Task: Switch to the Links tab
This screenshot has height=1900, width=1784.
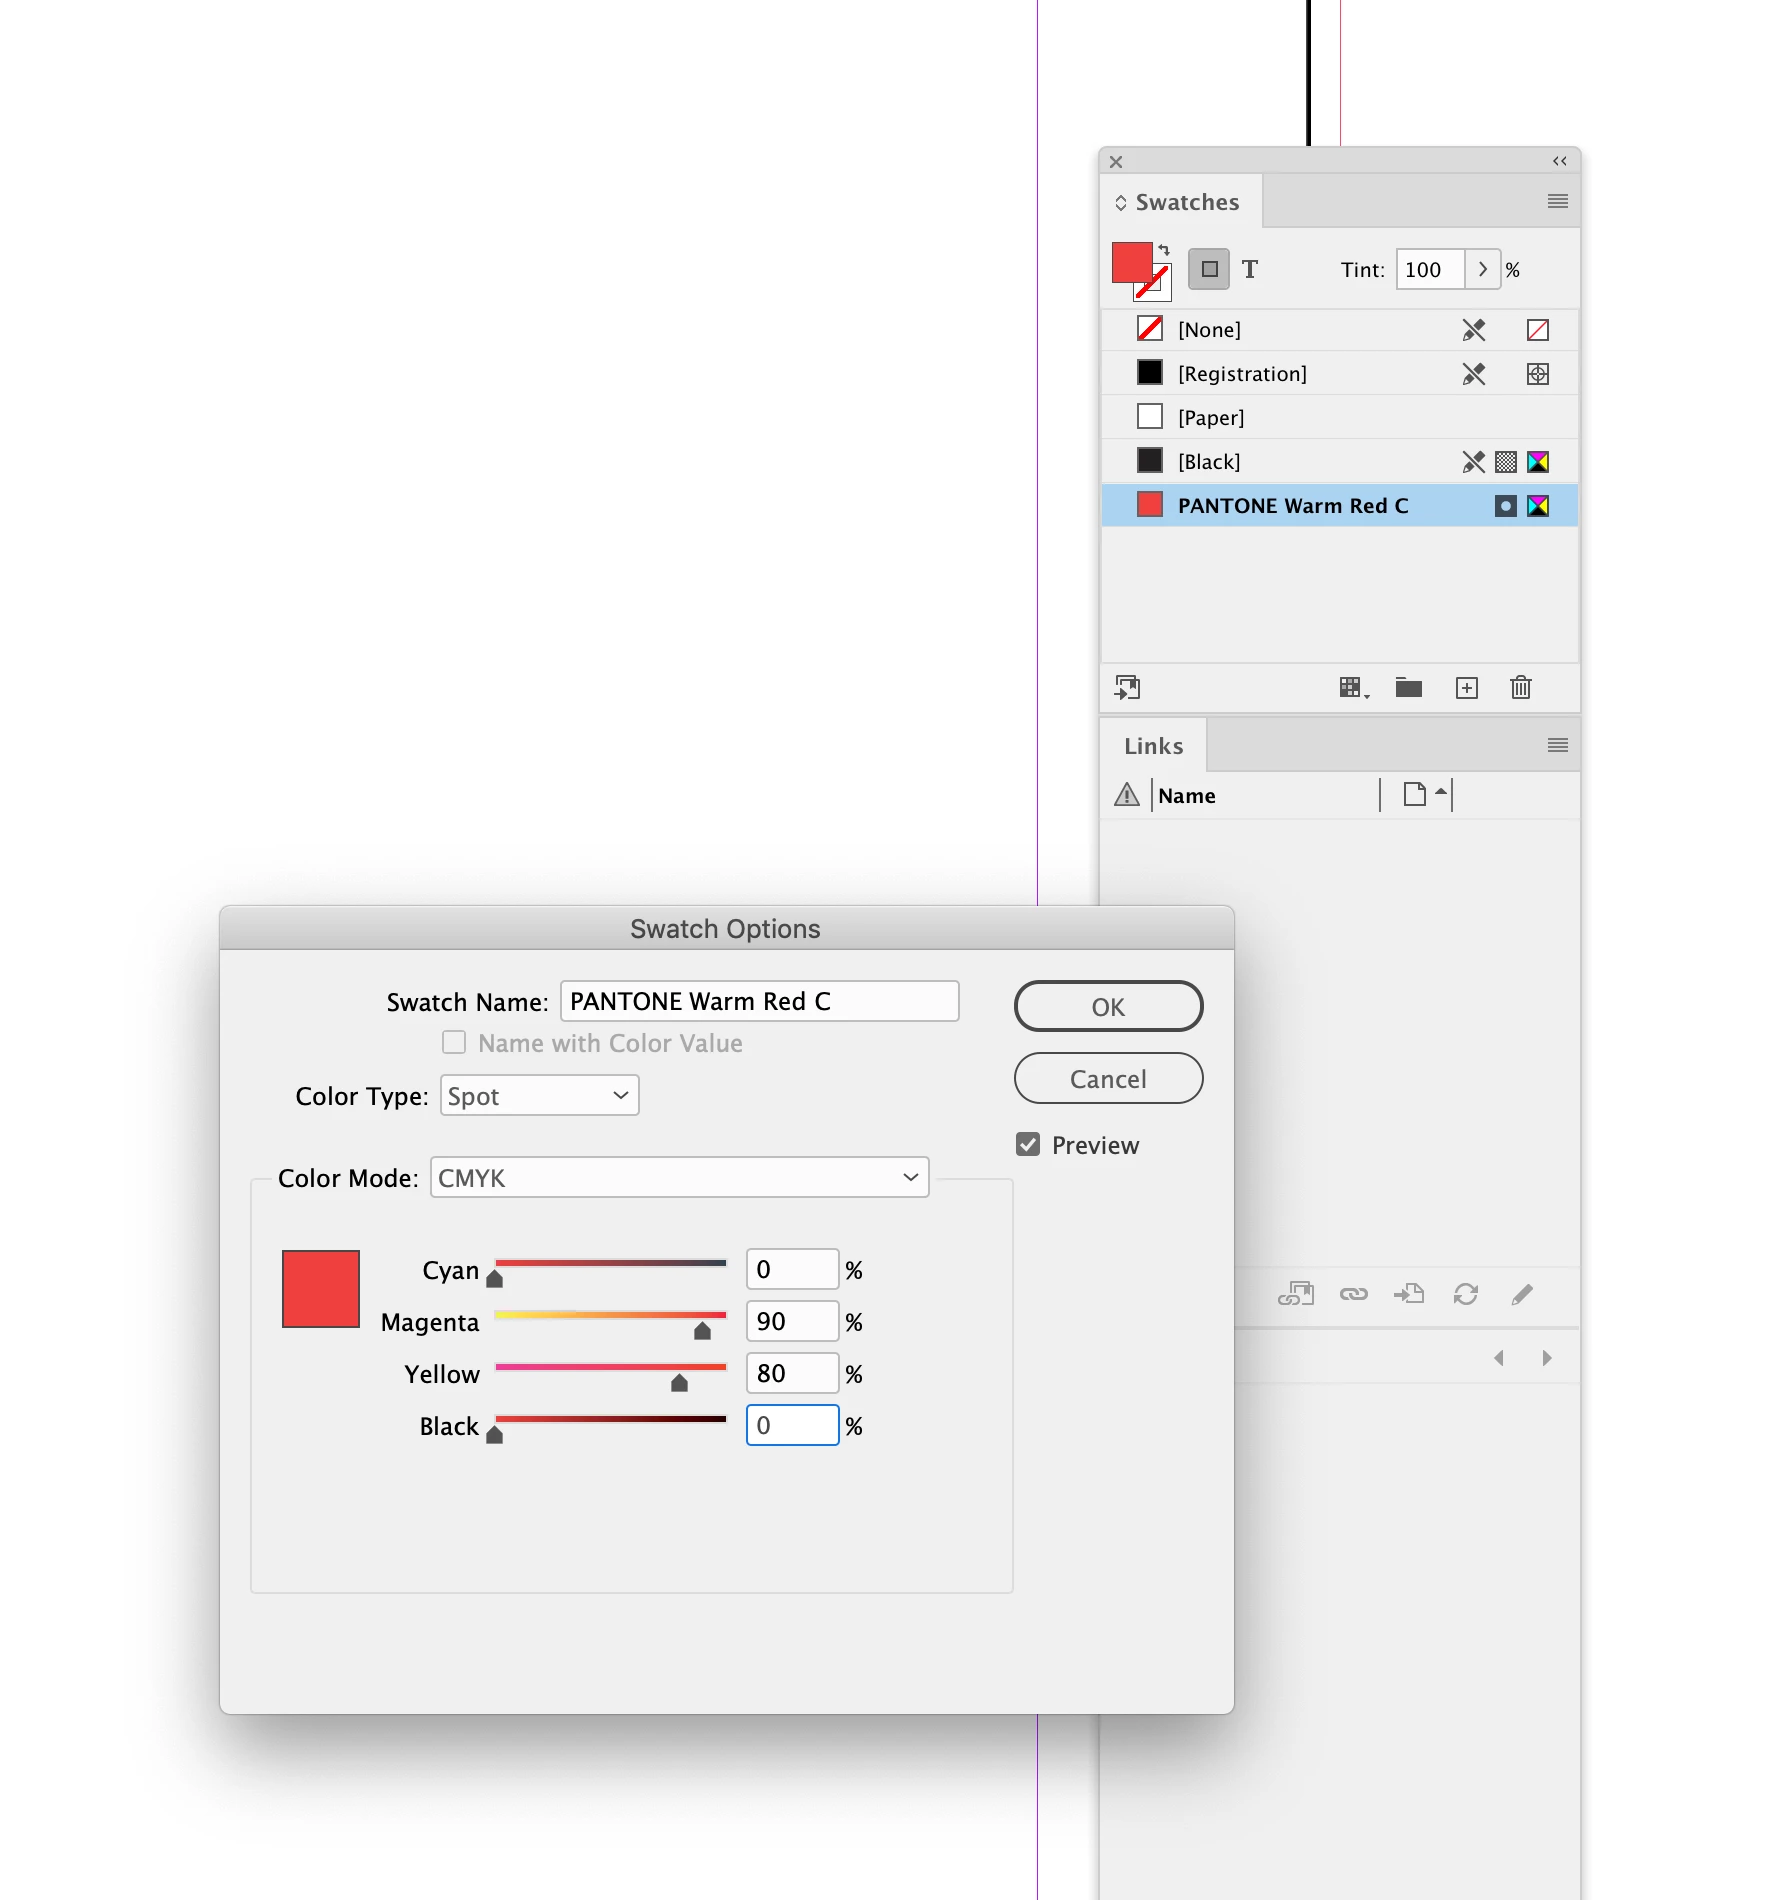Action: point(1154,745)
